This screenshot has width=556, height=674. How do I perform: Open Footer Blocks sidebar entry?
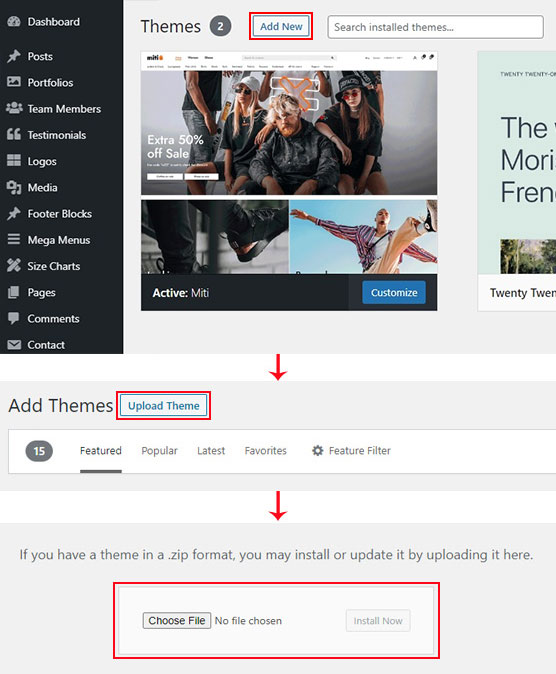[61, 214]
